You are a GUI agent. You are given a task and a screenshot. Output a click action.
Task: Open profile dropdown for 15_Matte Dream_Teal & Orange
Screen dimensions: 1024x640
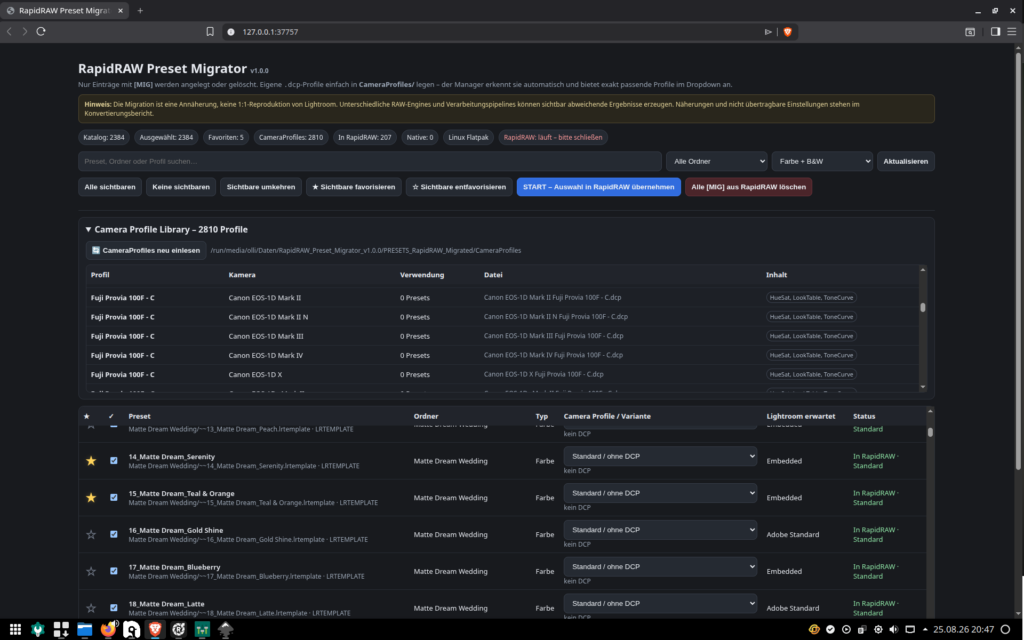[660, 493]
